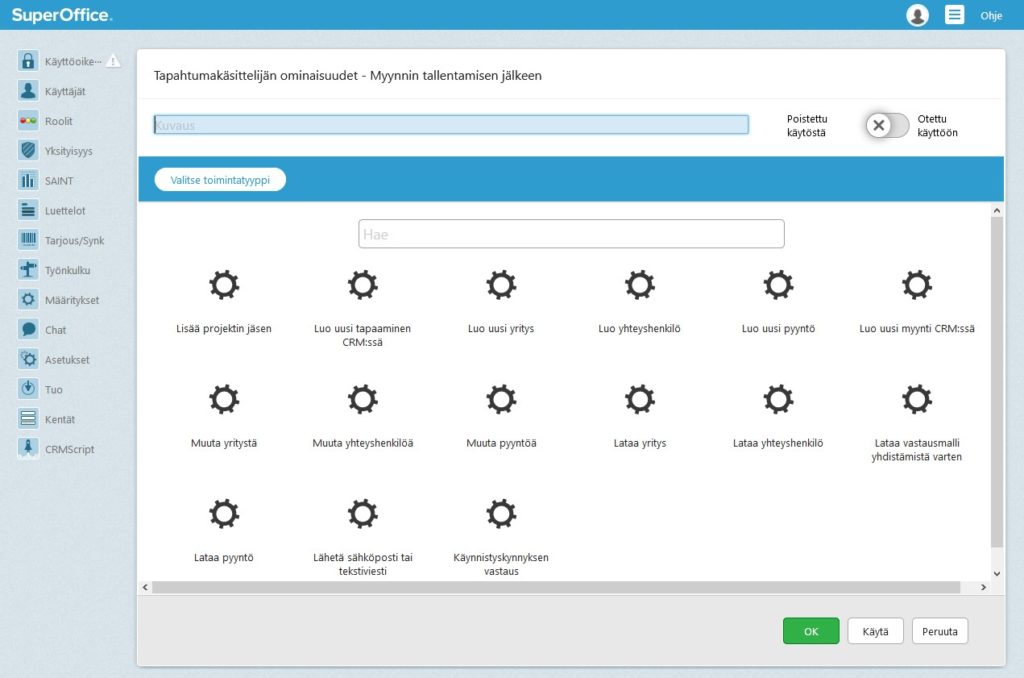1024x678 pixels.
Task: Click the user profile avatar icon
Action: [917, 15]
